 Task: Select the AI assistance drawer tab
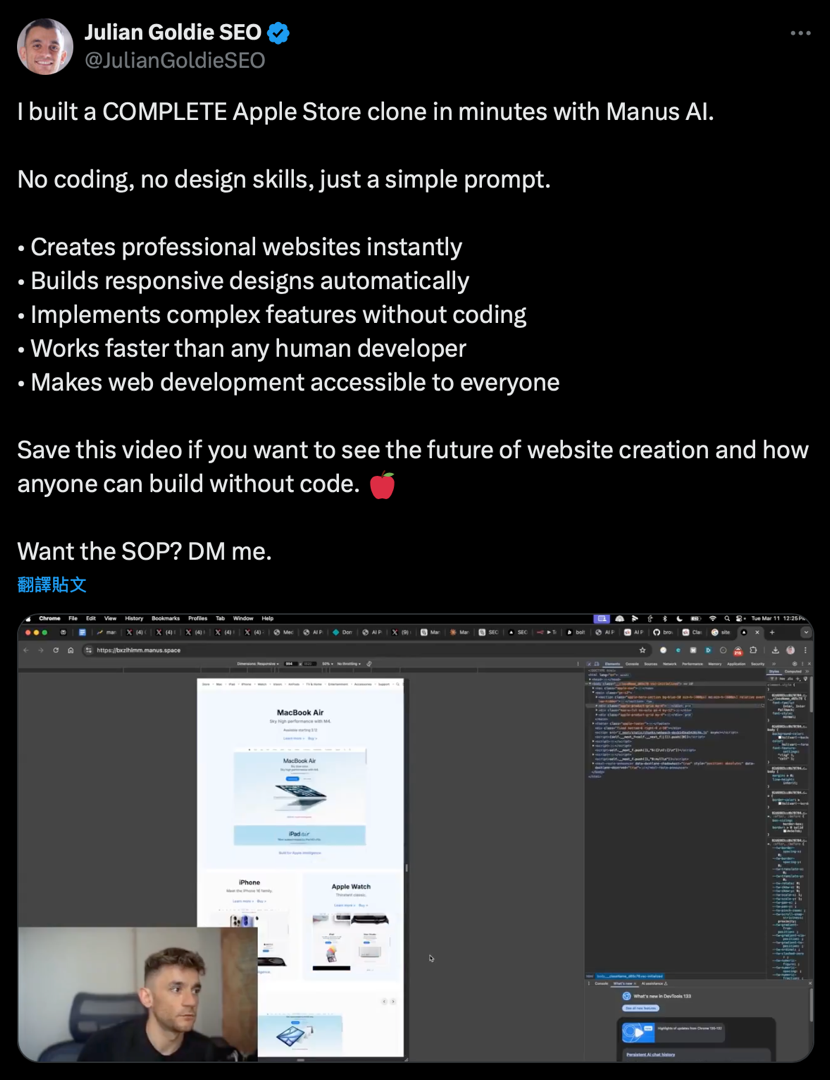click(x=652, y=984)
